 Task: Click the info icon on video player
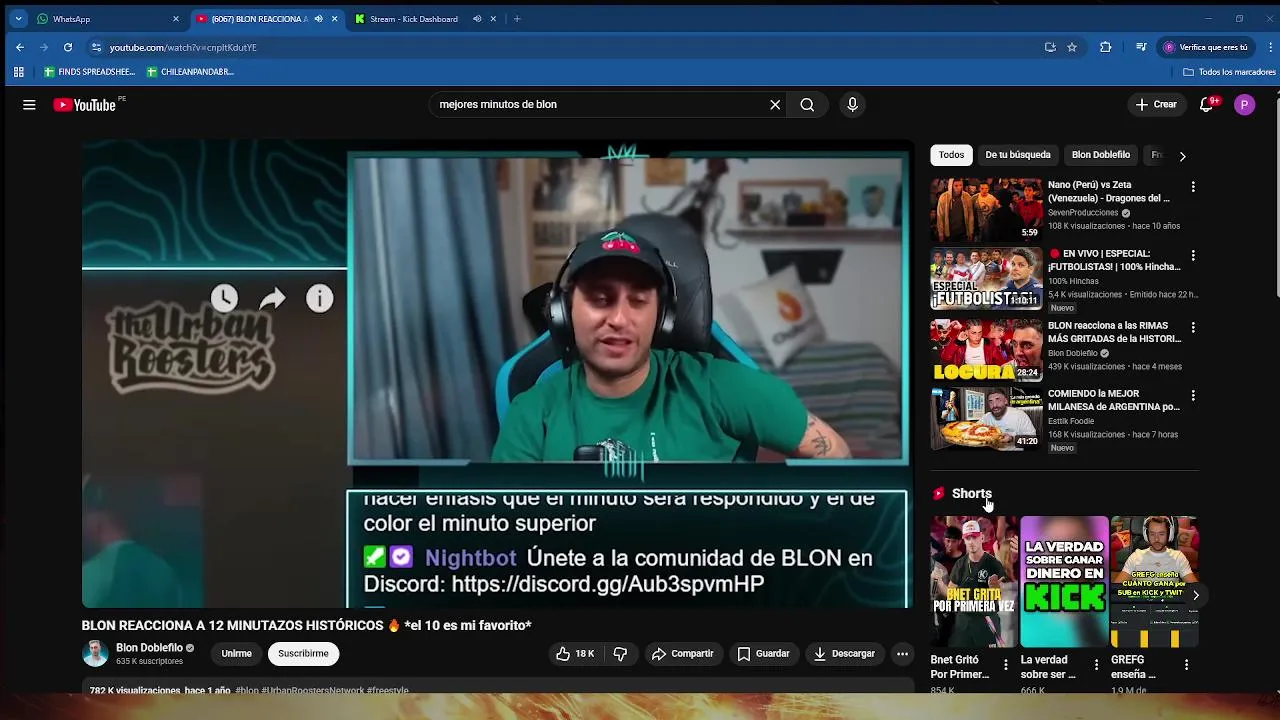pos(319,298)
